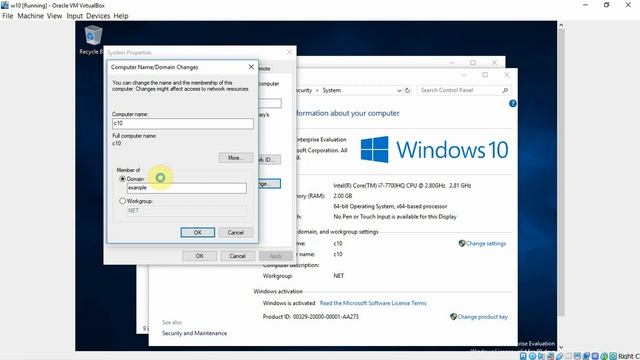Image resolution: width=640 pixels, height=360 pixels.
Task: Open the Machine menu
Action: [x=30, y=16]
